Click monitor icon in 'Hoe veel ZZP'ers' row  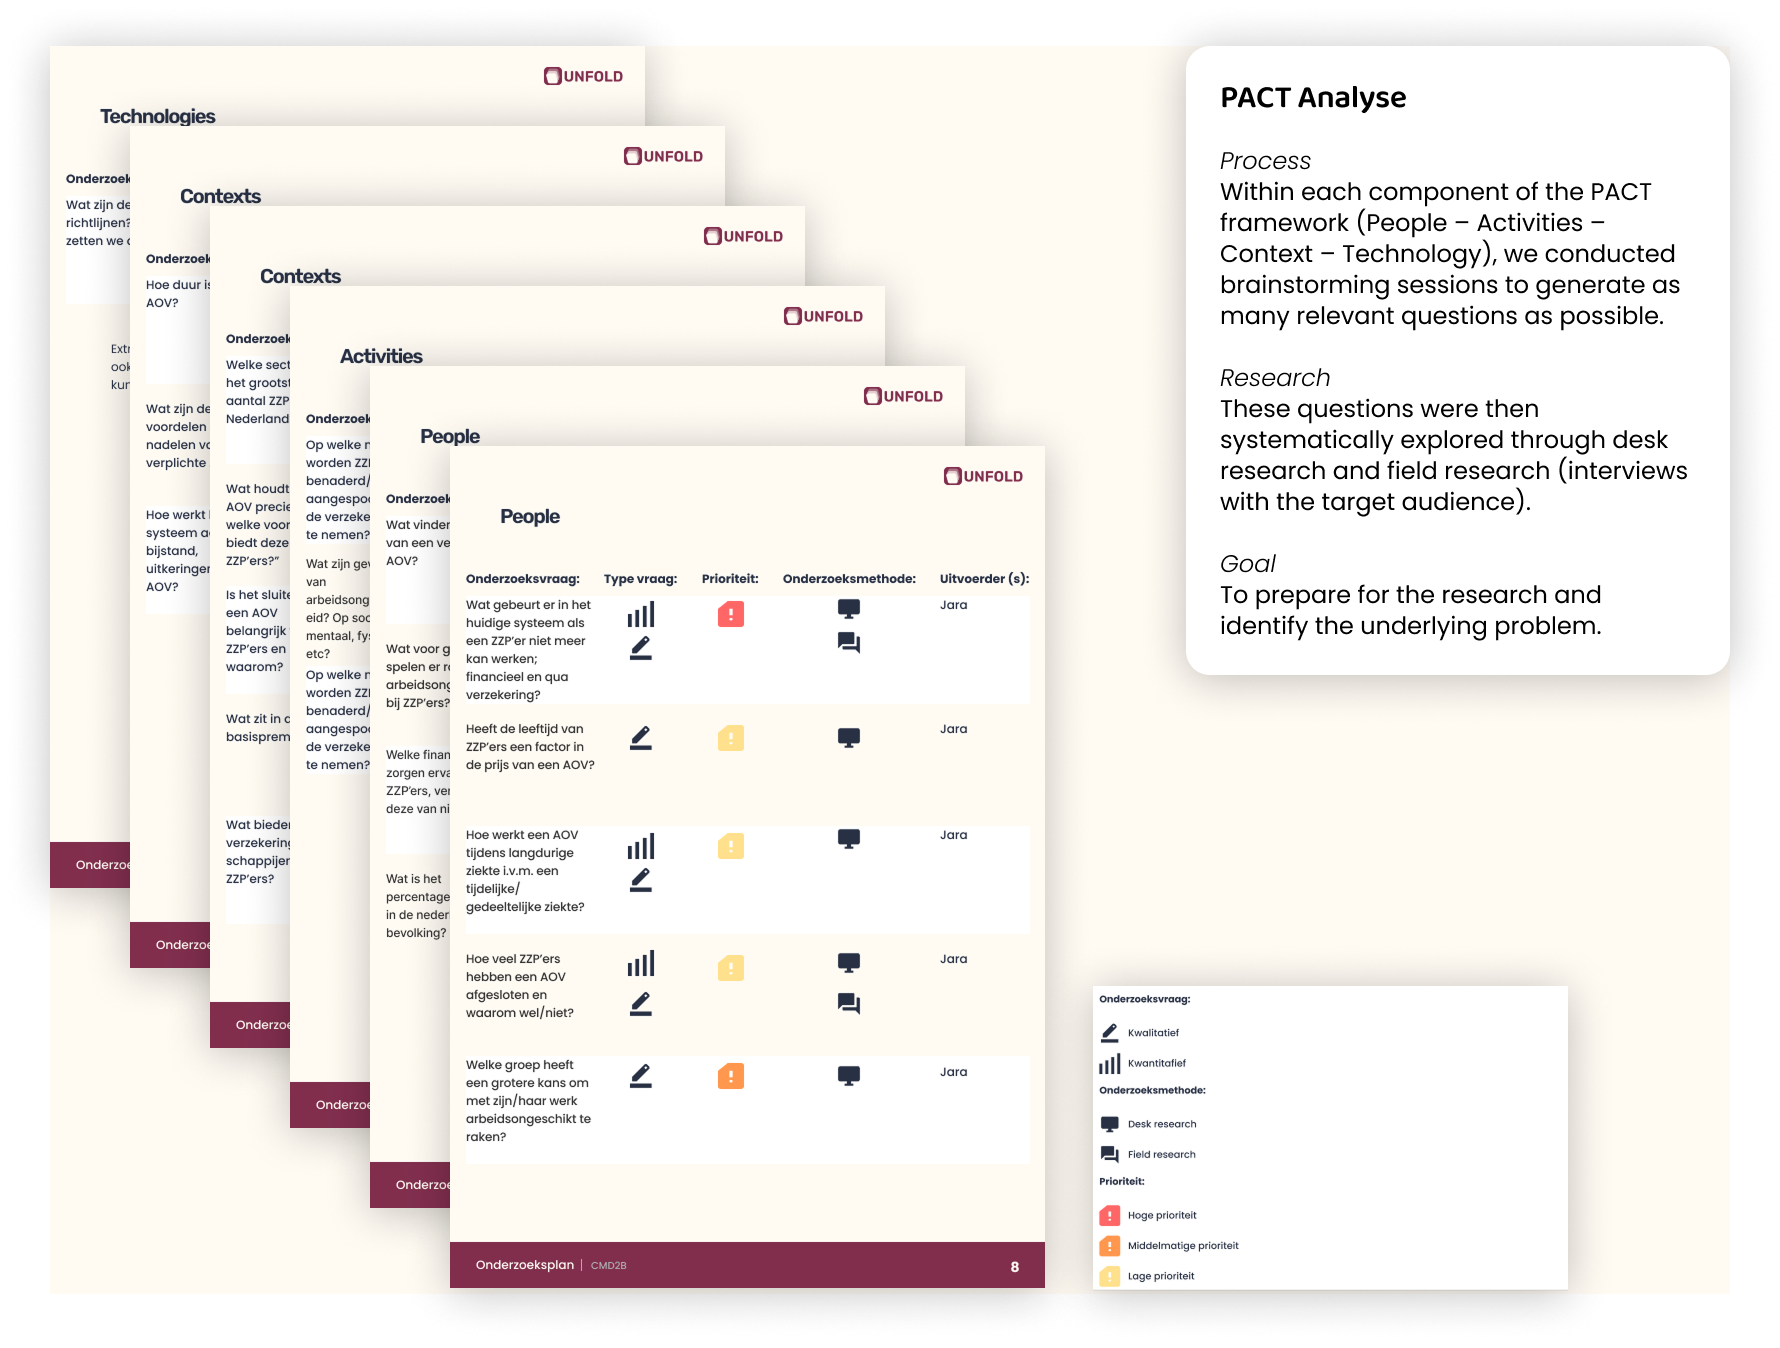click(849, 963)
